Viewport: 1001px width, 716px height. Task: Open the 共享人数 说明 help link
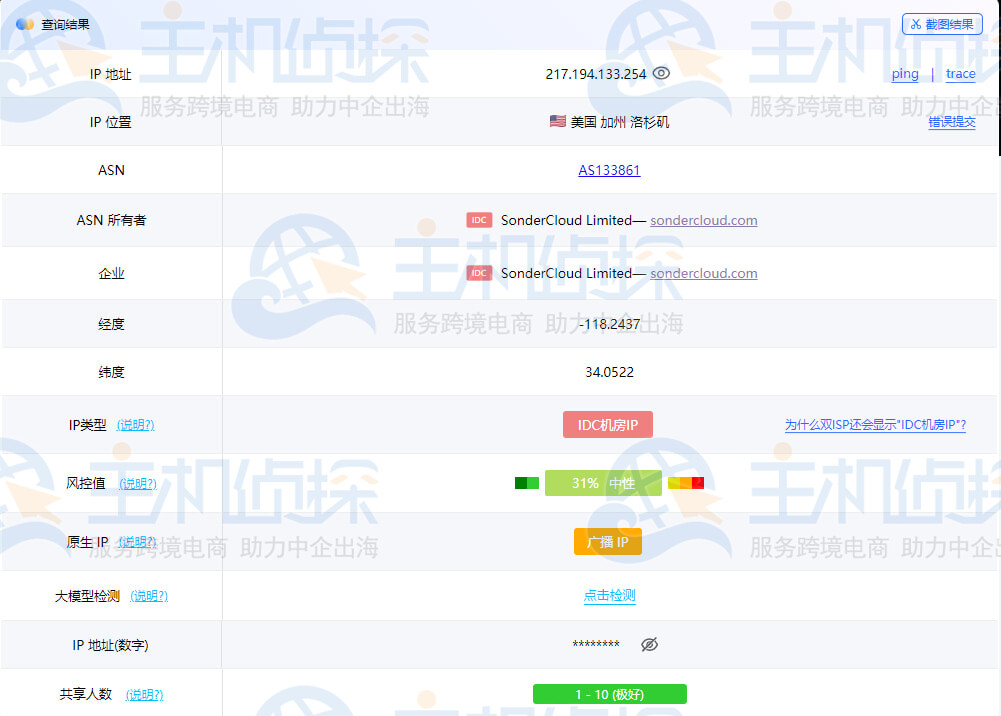tap(143, 694)
